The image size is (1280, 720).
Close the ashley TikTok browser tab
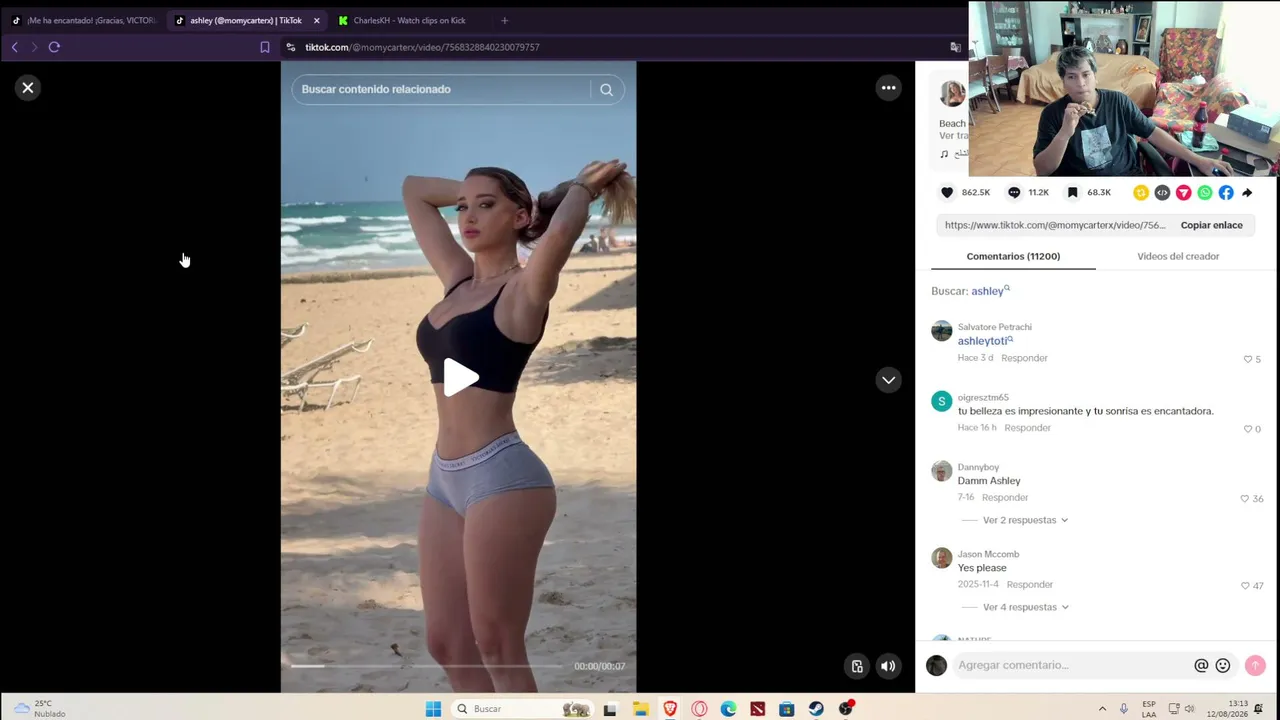pyautogui.click(x=316, y=20)
